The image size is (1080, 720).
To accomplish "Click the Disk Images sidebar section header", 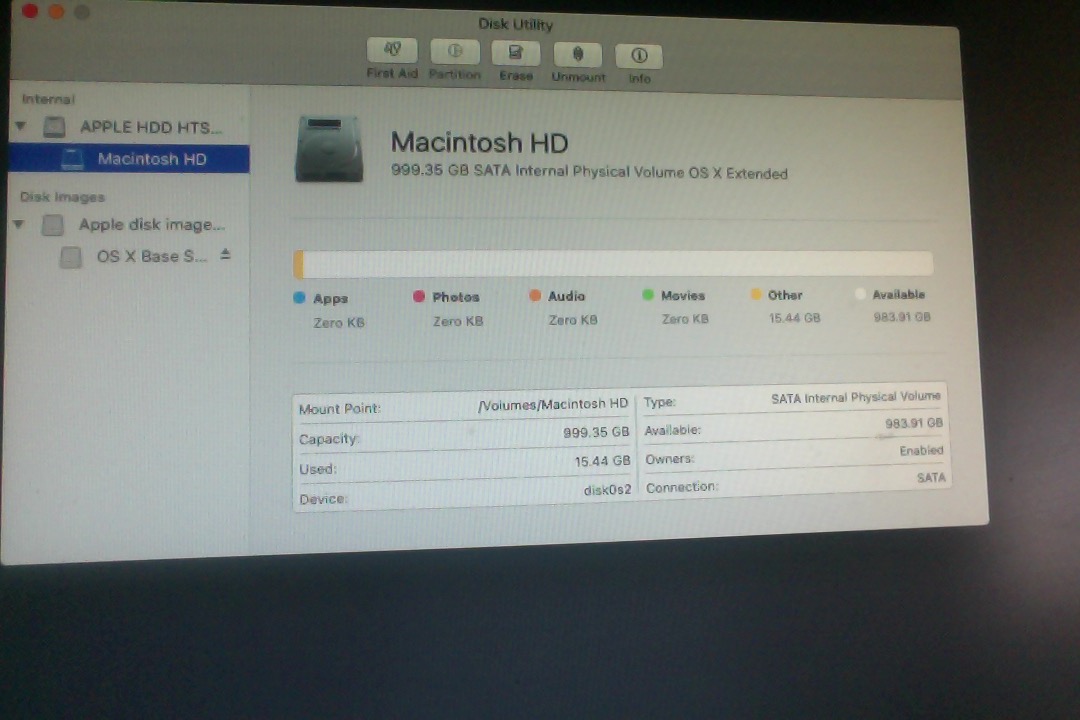I will (x=62, y=197).
